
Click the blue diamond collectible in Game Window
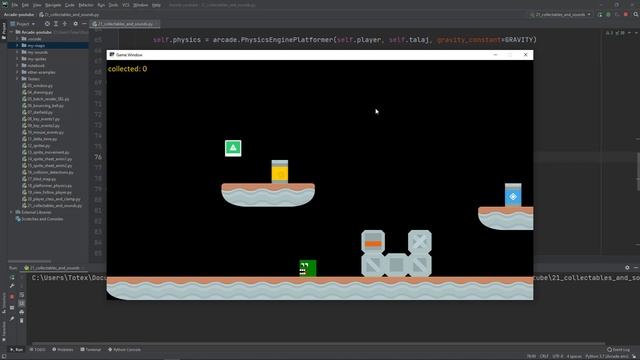(x=513, y=195)
